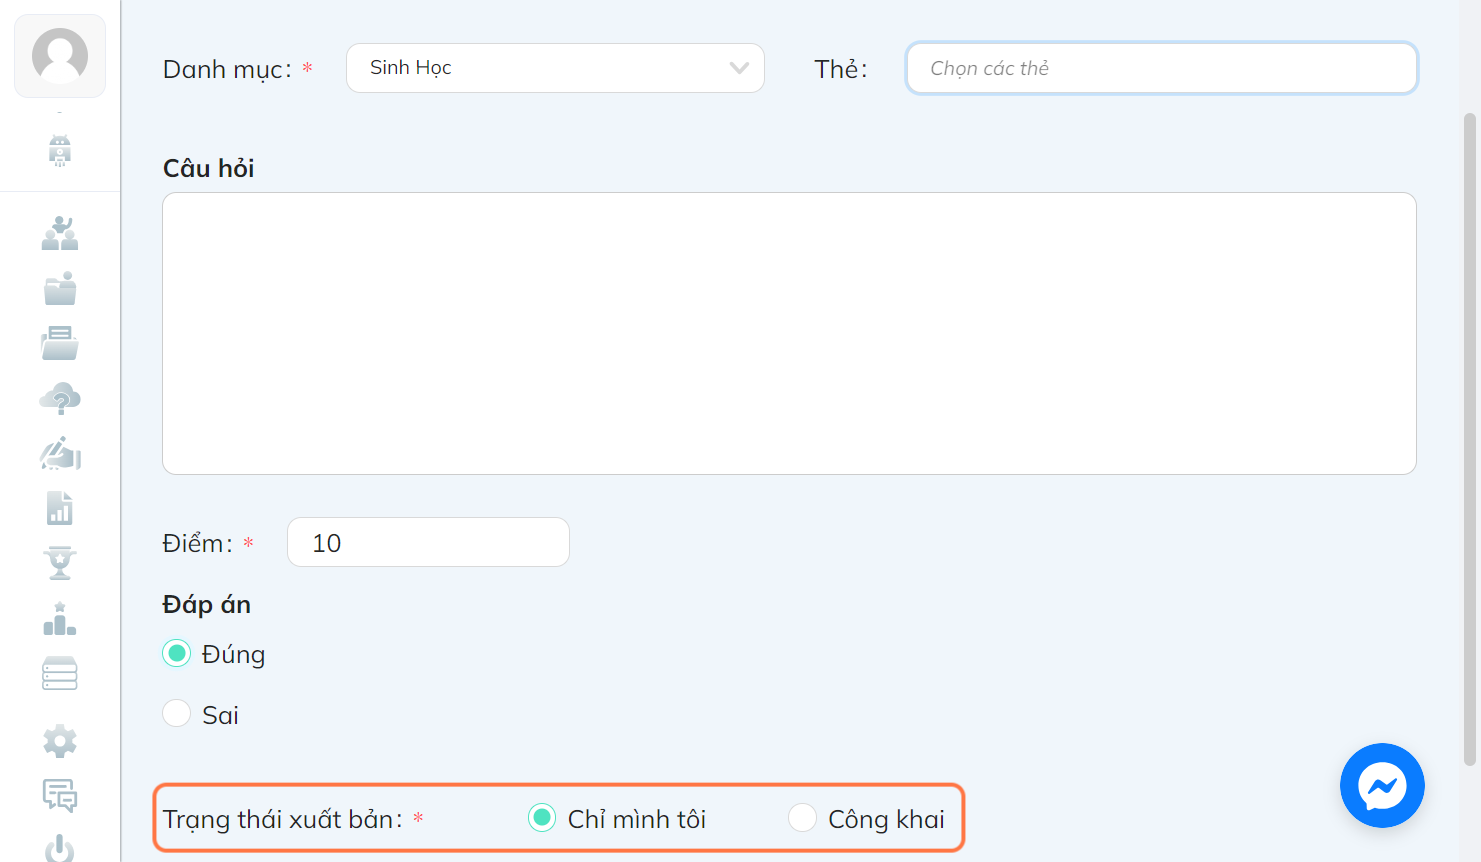Click into the Câu hỏi text area

(789, 333)
